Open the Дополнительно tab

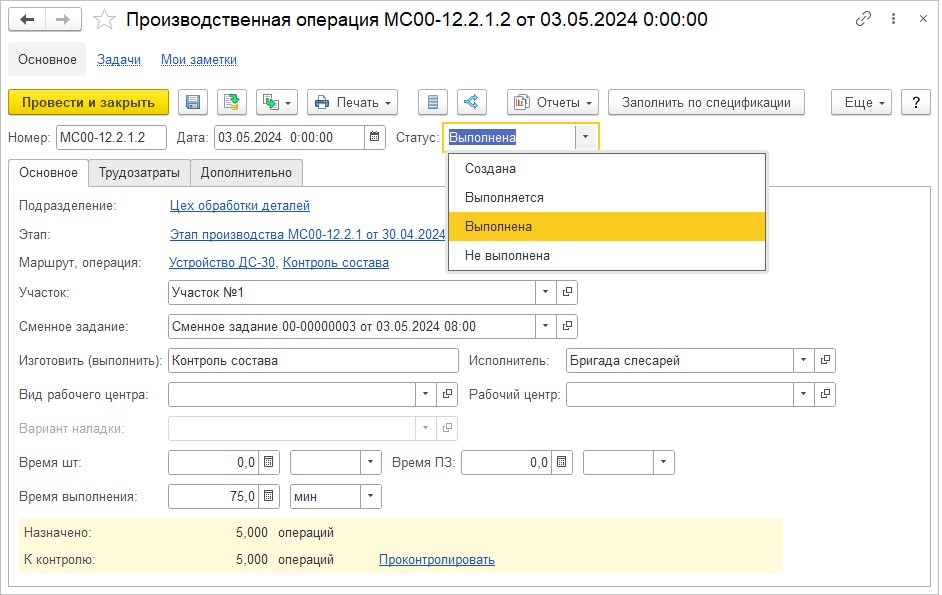pos(246,172)
